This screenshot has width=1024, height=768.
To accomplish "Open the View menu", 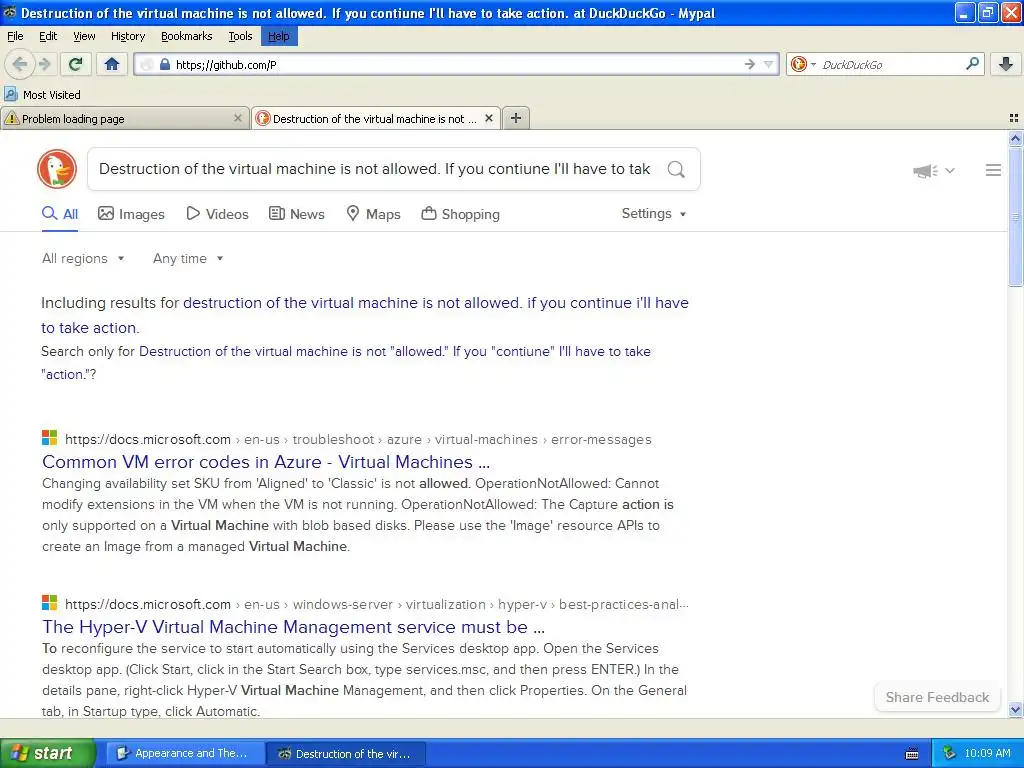I will coord(84,36).
